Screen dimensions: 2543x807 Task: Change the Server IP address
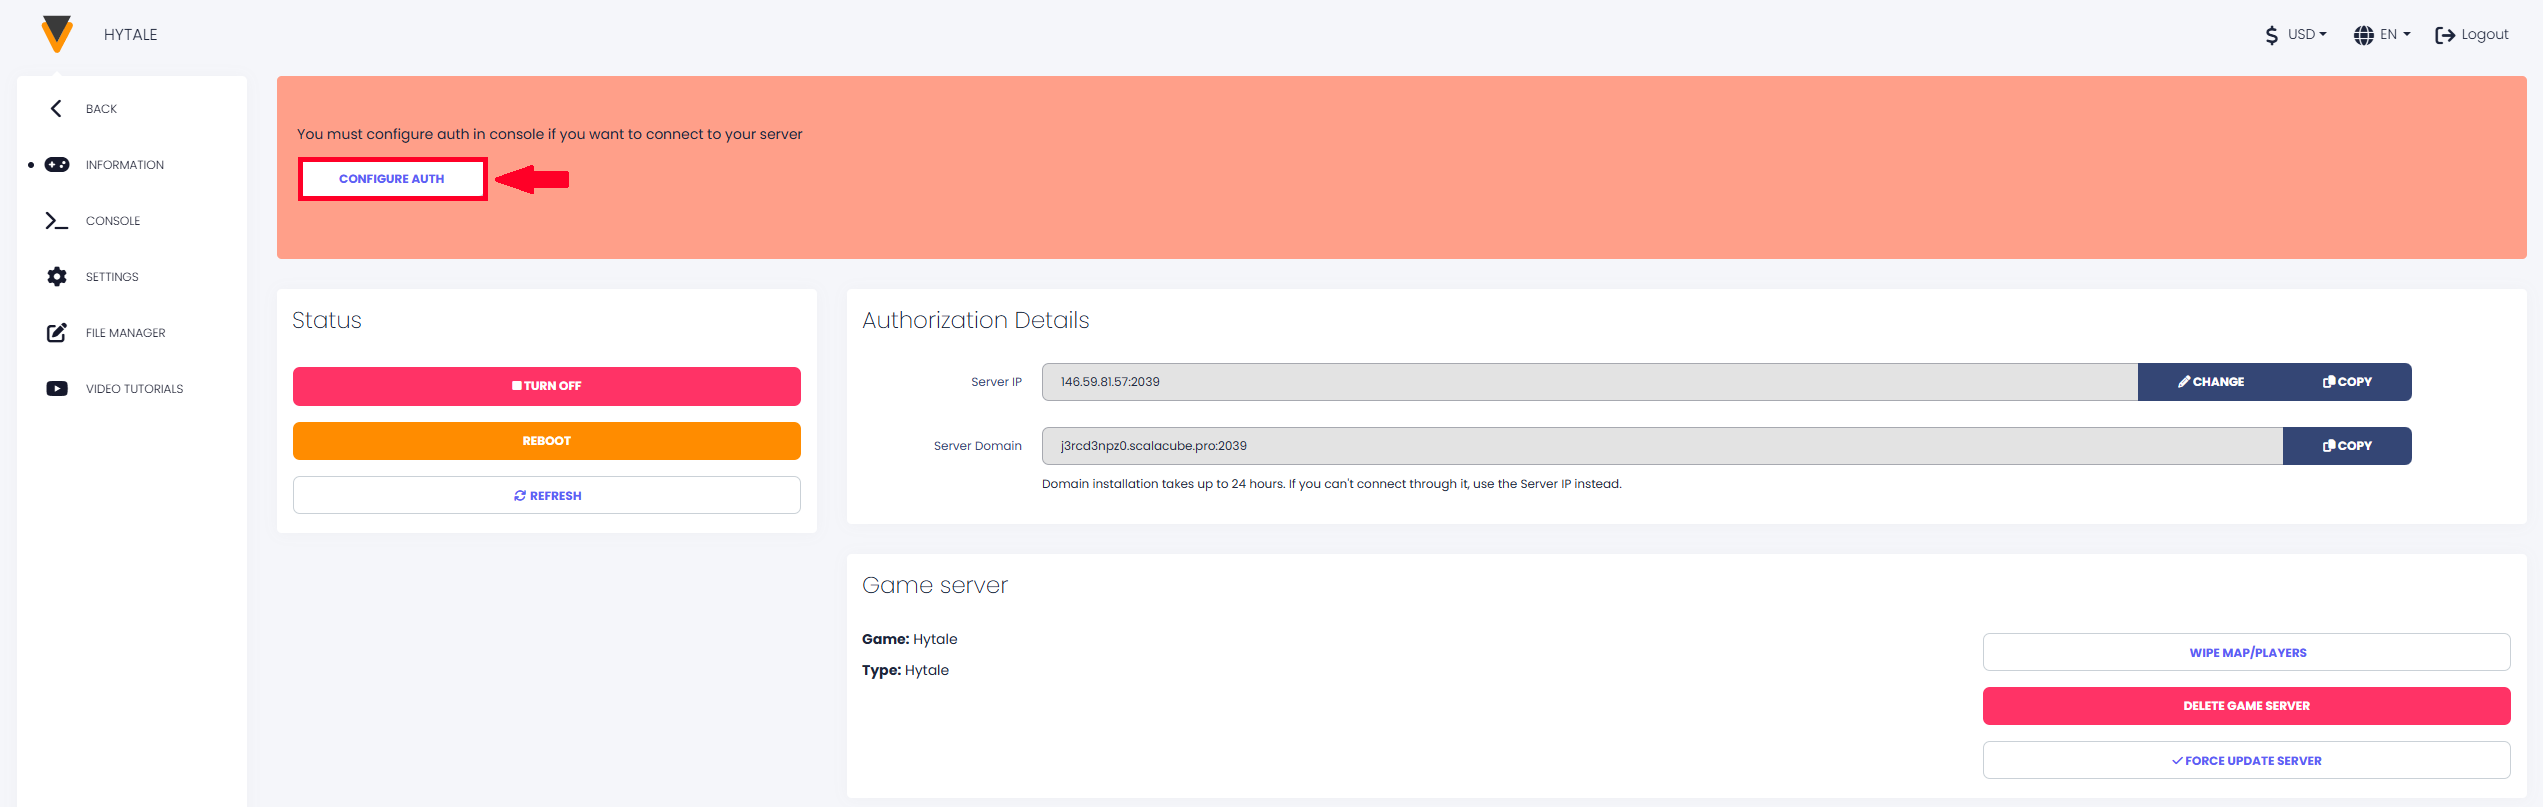[2211, 382]
